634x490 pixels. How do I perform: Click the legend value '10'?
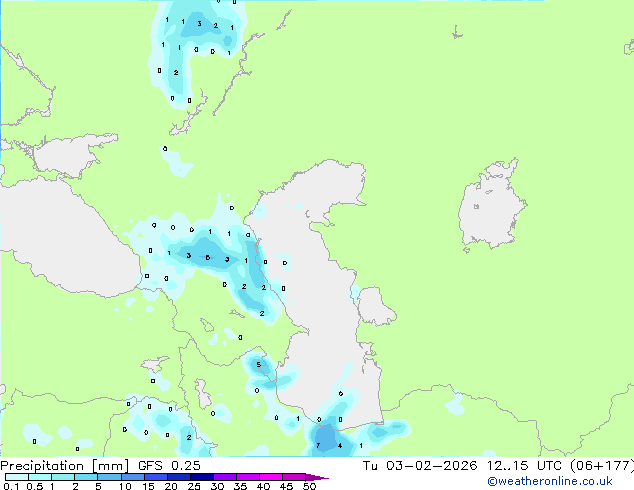coord(125,486)
